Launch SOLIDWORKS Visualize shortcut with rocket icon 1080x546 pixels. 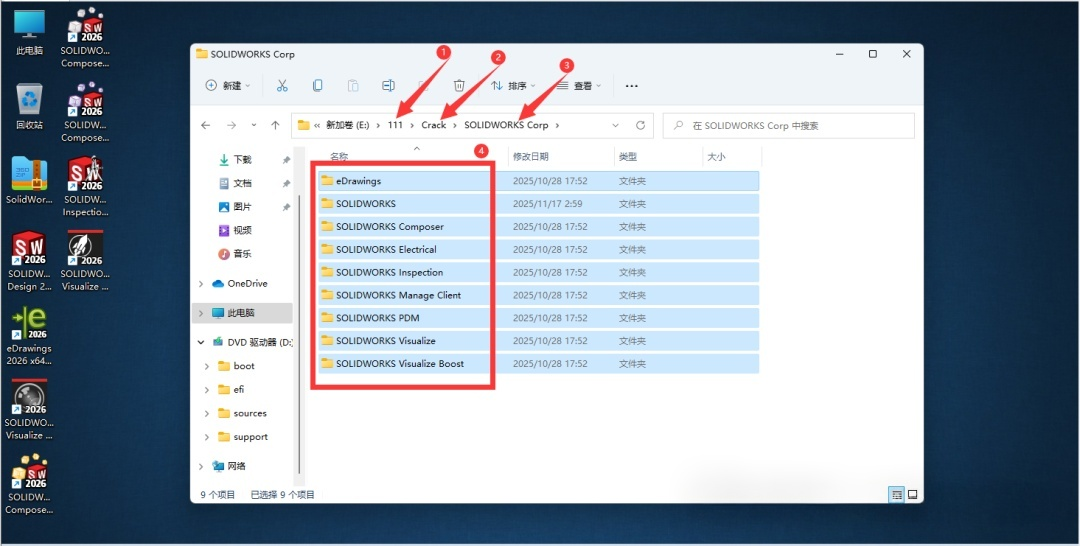coord(85,261)
